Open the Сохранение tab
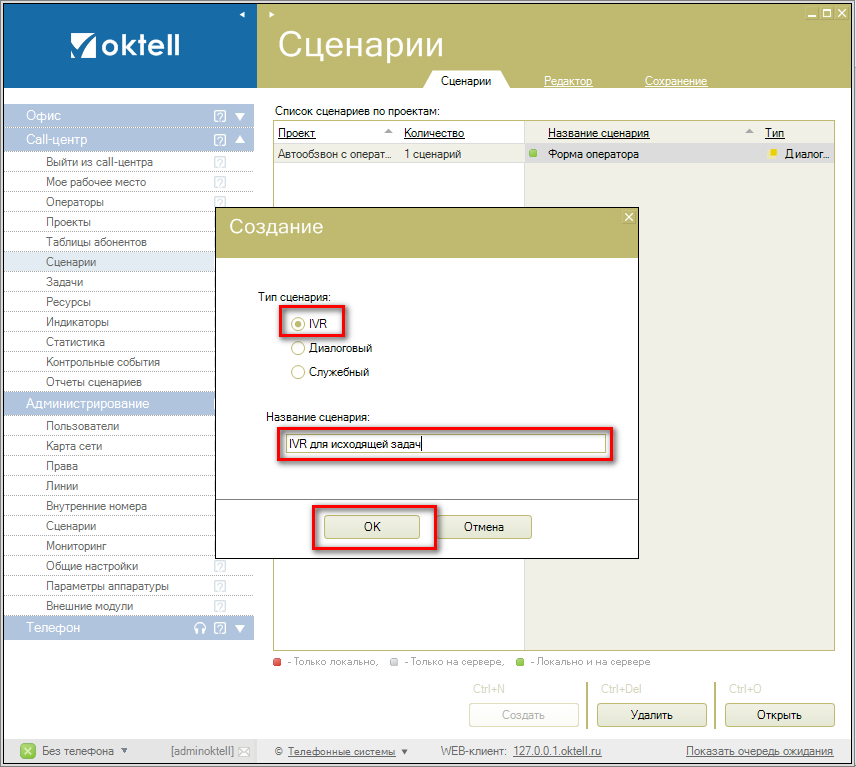This screenshot has height=767, width=856. tap(675, 81)
